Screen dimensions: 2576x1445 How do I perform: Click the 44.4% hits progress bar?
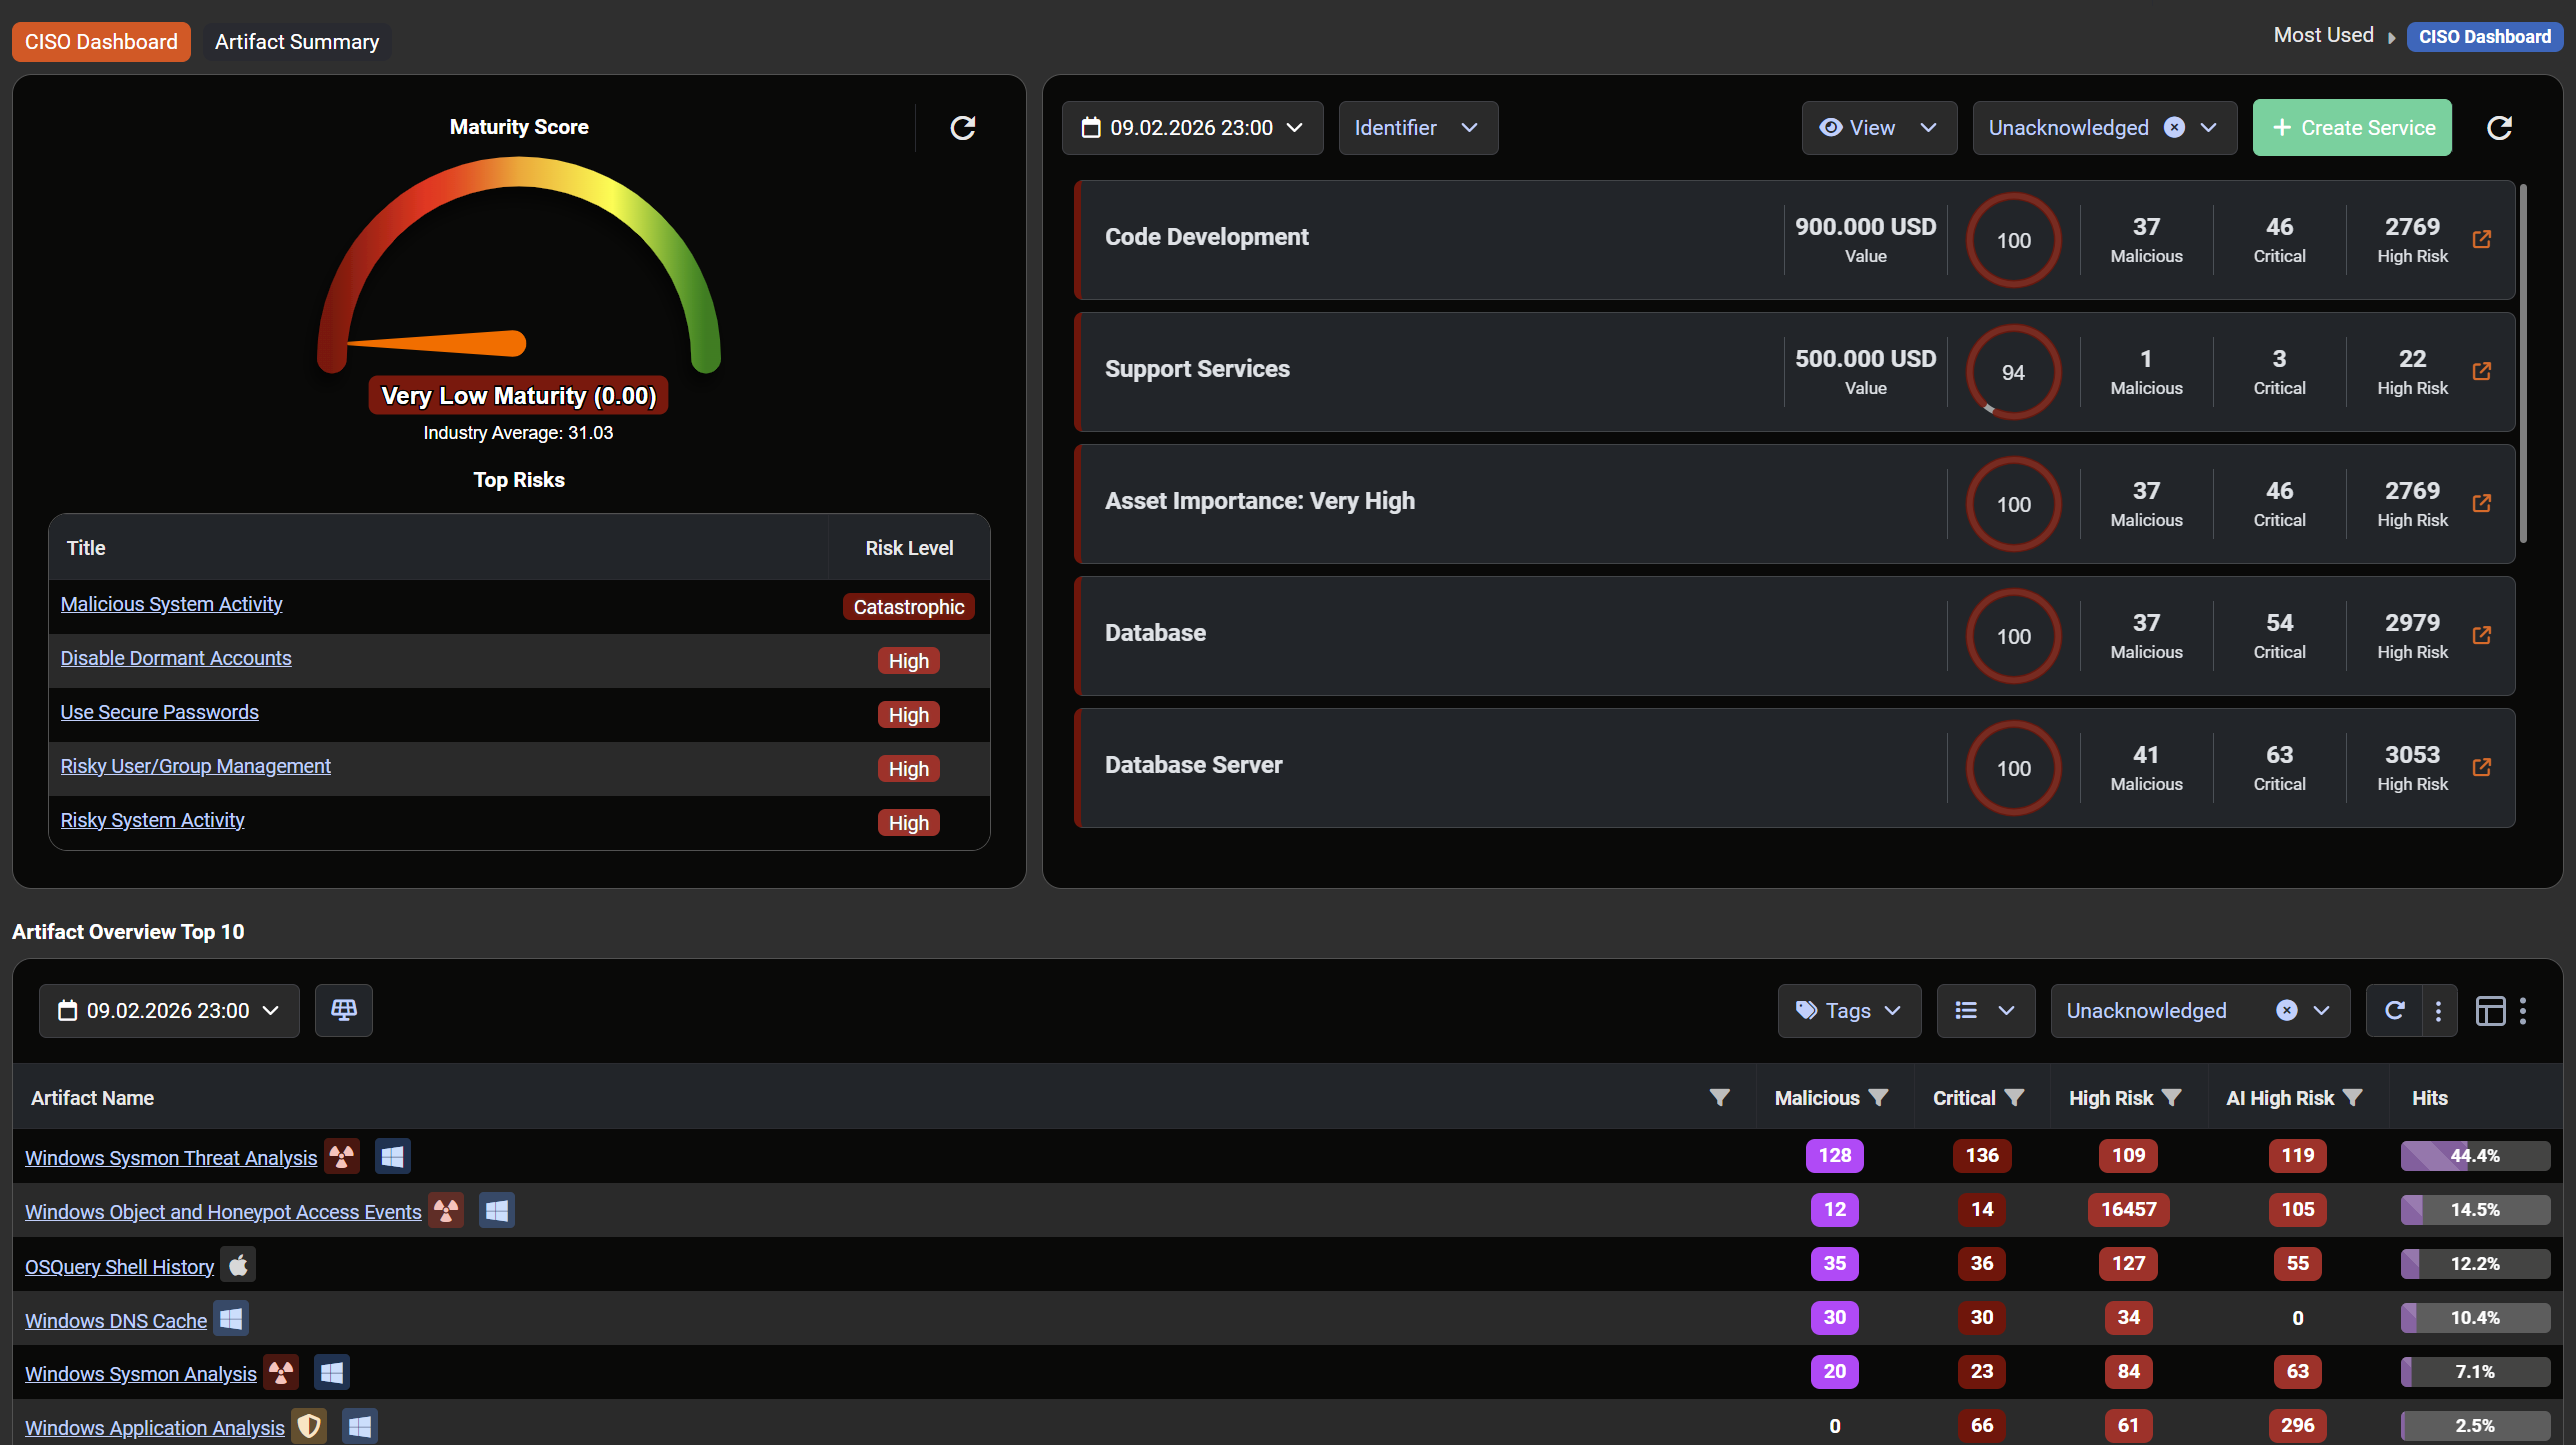[x=2474, y=1156]
